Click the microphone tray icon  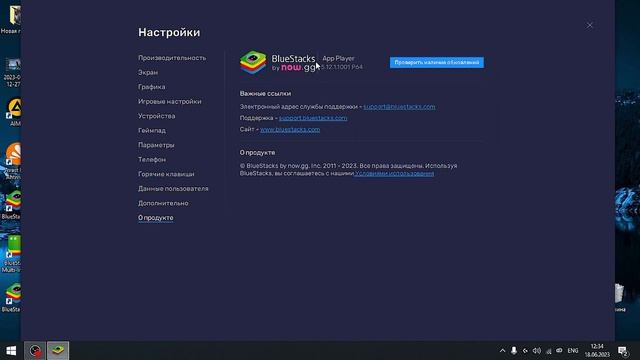pyautogui.click(x=514, y=351)
